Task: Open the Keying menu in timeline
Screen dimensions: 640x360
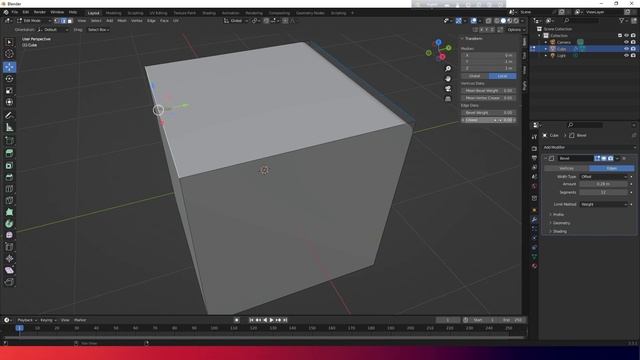Action: pyautogui.click(x=48, y=320)
